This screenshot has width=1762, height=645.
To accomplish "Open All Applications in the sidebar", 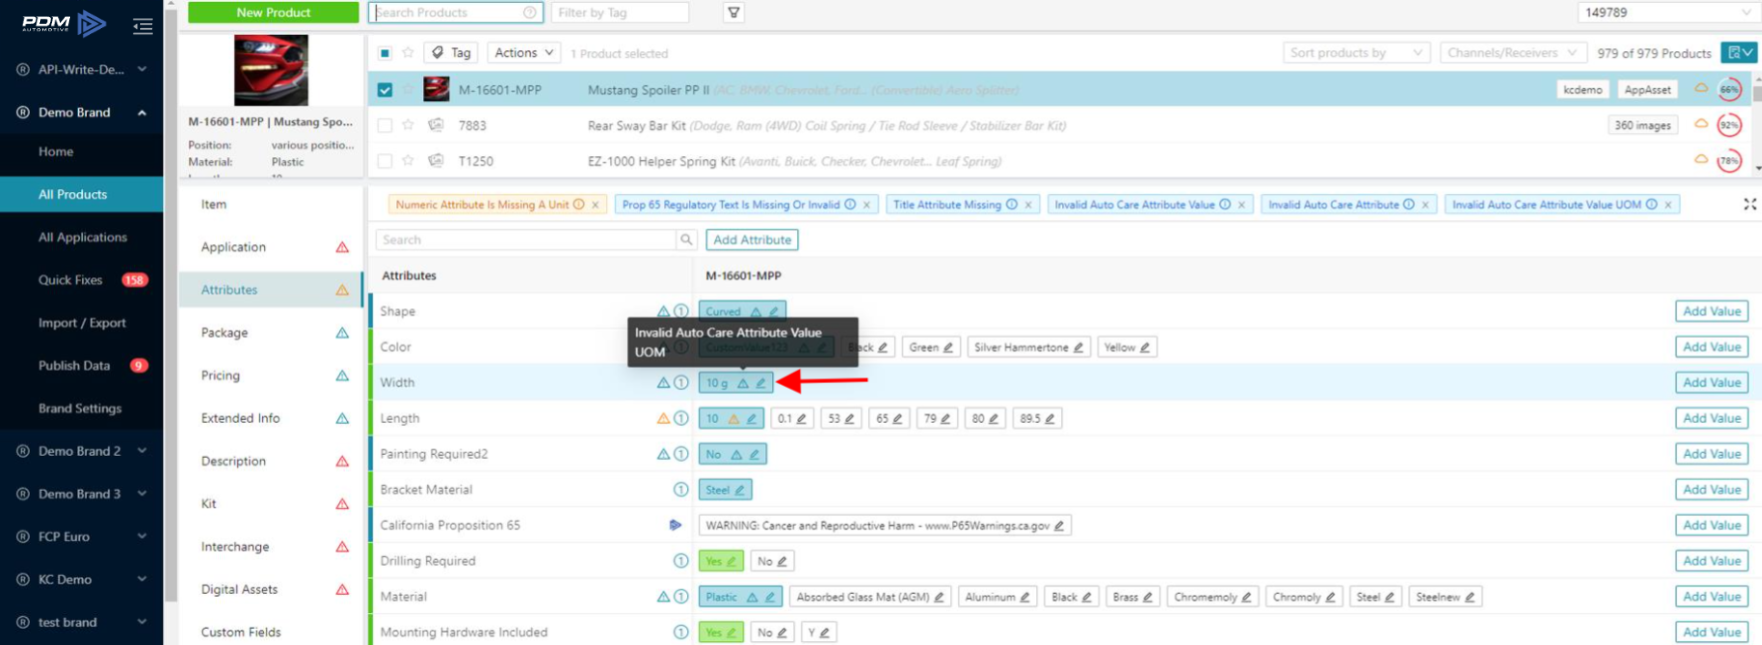I will [x=81, y=237].
